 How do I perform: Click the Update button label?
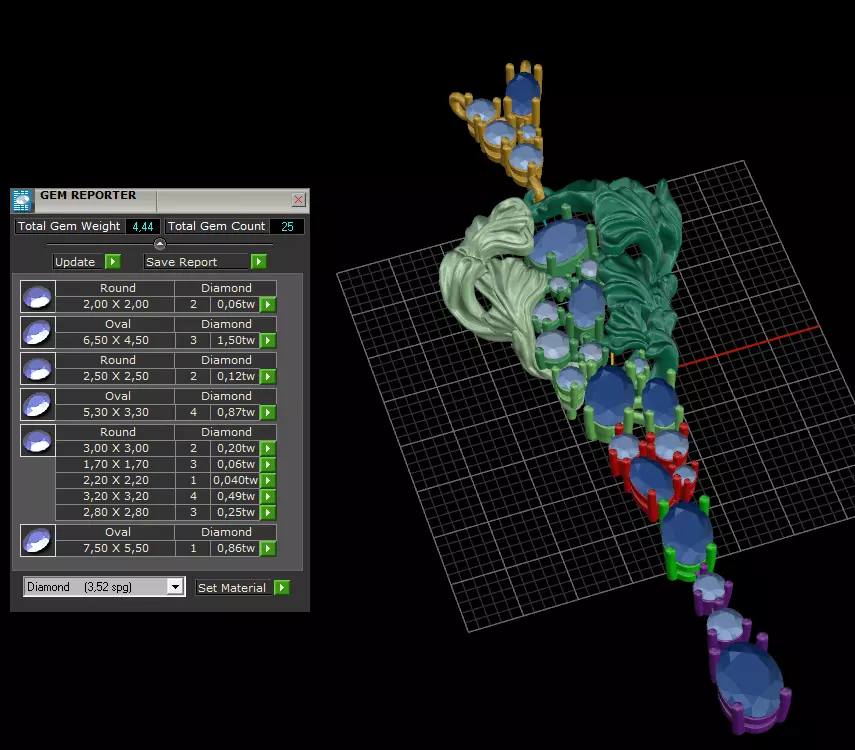pos(75,262)
